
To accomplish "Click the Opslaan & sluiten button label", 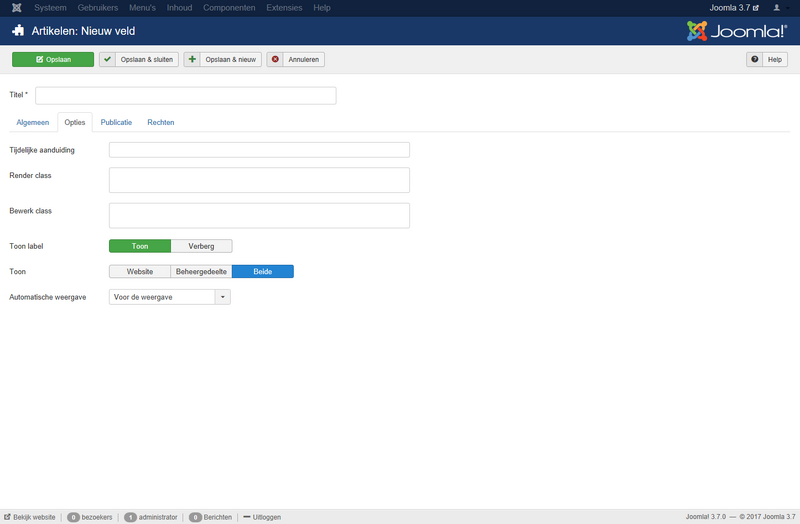I will (147, 59).
